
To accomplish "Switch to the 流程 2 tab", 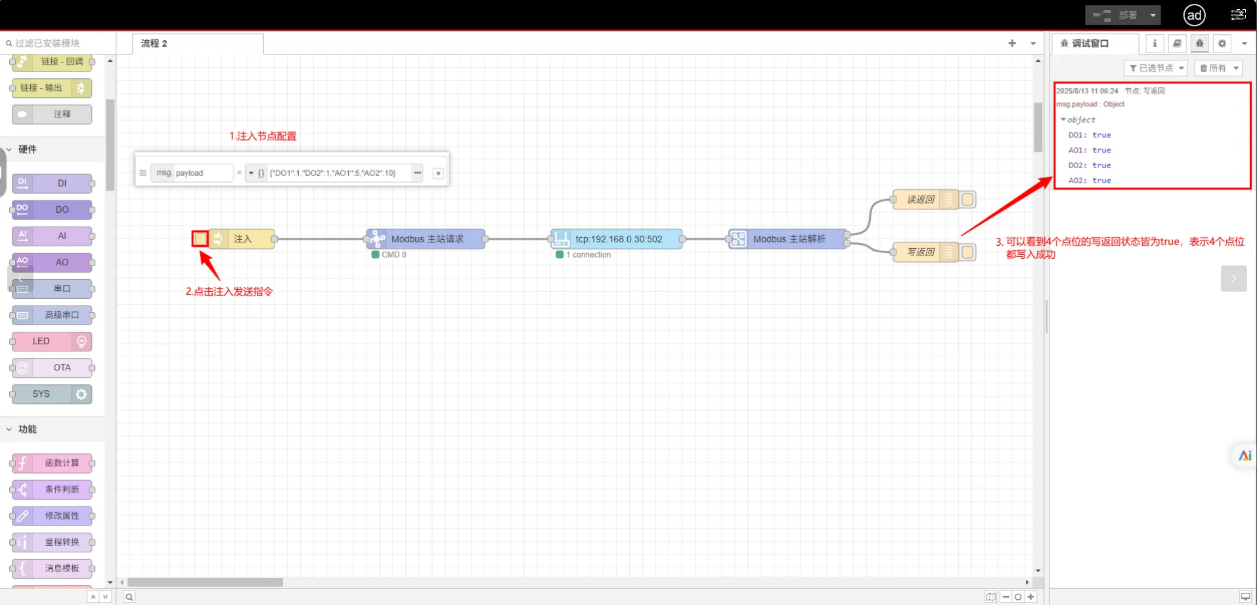I will click(155, 44).
